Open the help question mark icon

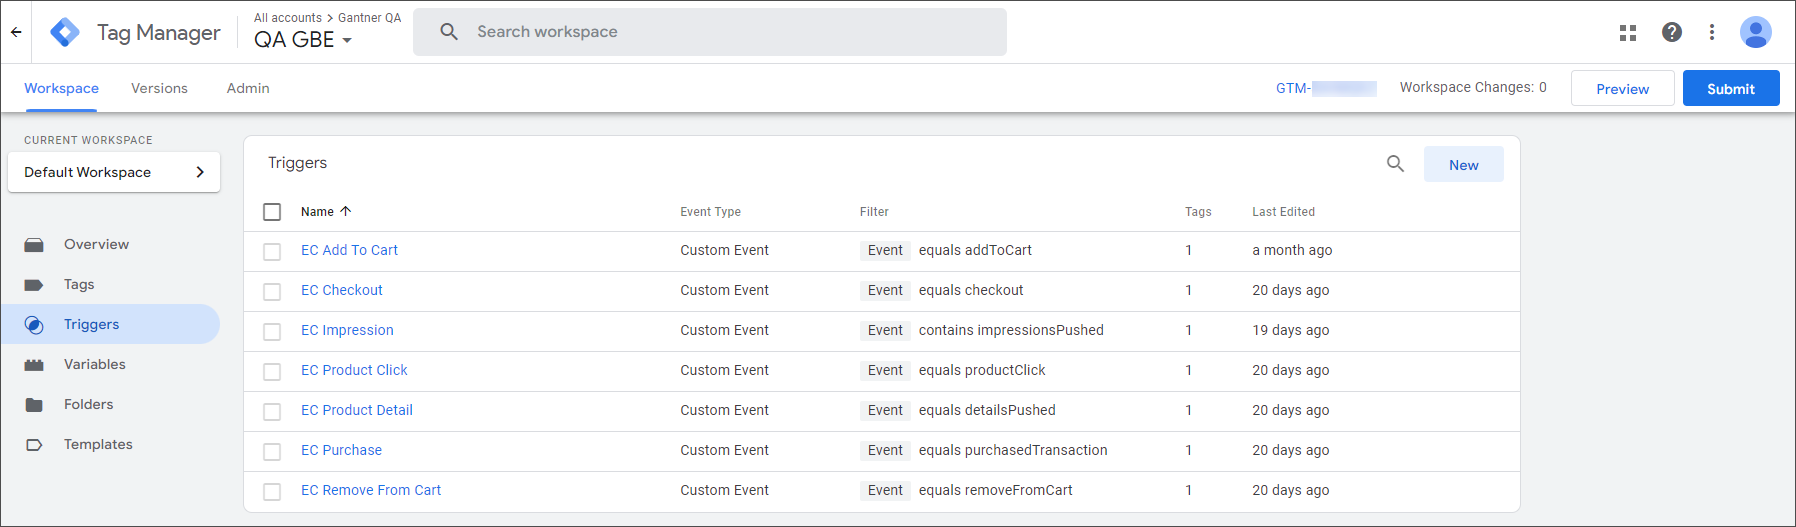[1671, 32]
